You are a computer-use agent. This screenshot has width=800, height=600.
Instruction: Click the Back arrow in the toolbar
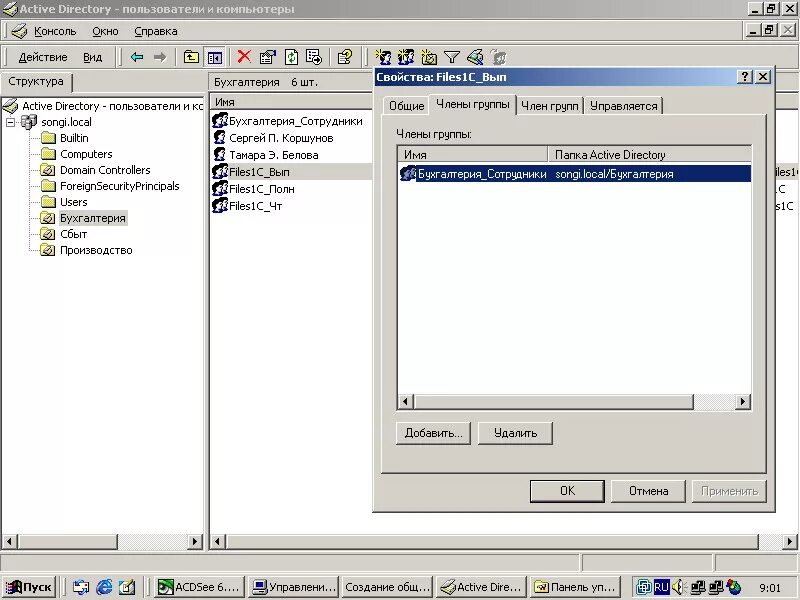coord(137,57)
